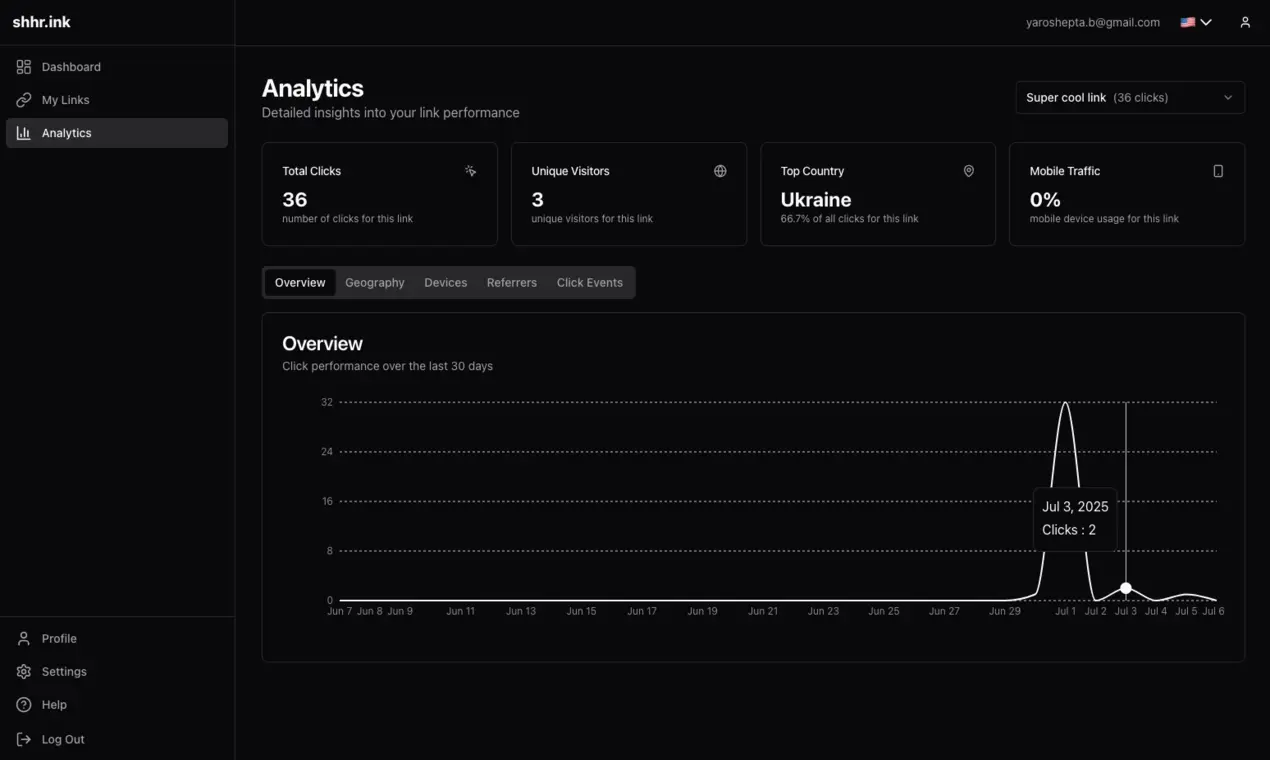1270x760 pixels.
Task: Click the Settings gear icon
Action: [x=24, y=671]
